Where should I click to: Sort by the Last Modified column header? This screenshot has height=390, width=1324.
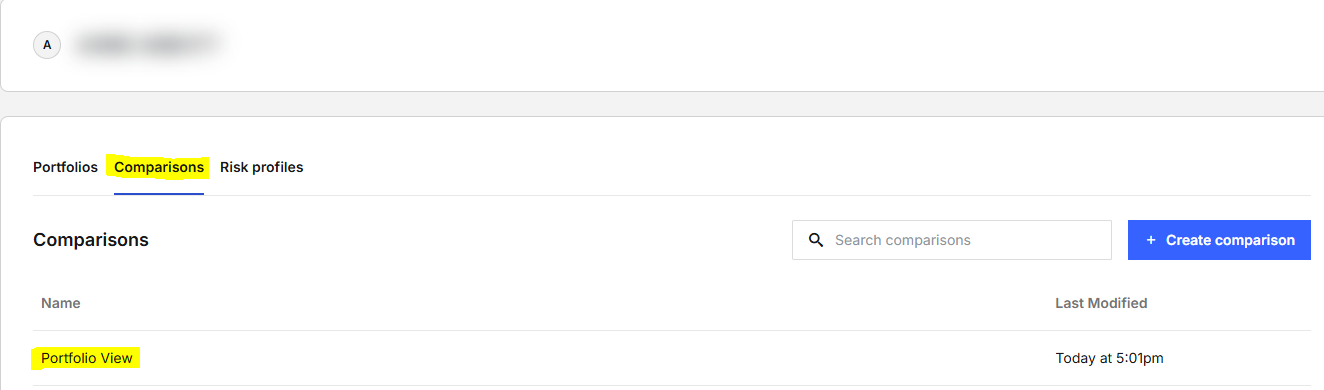[1101, 303]
